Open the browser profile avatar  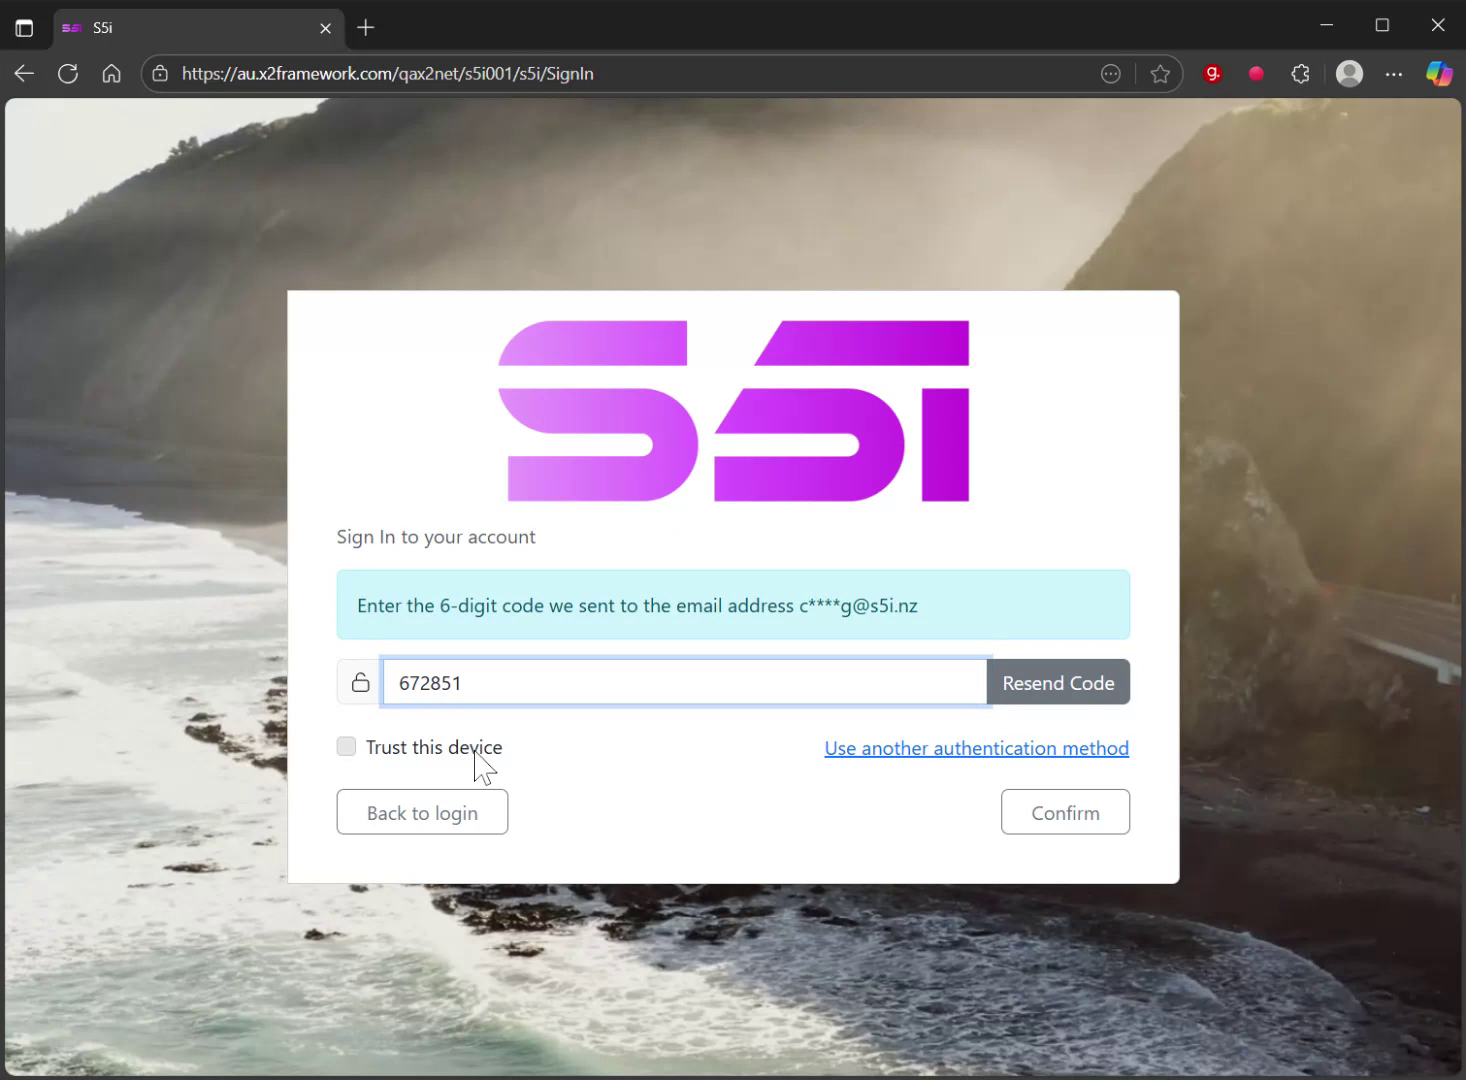[1349, 73]
